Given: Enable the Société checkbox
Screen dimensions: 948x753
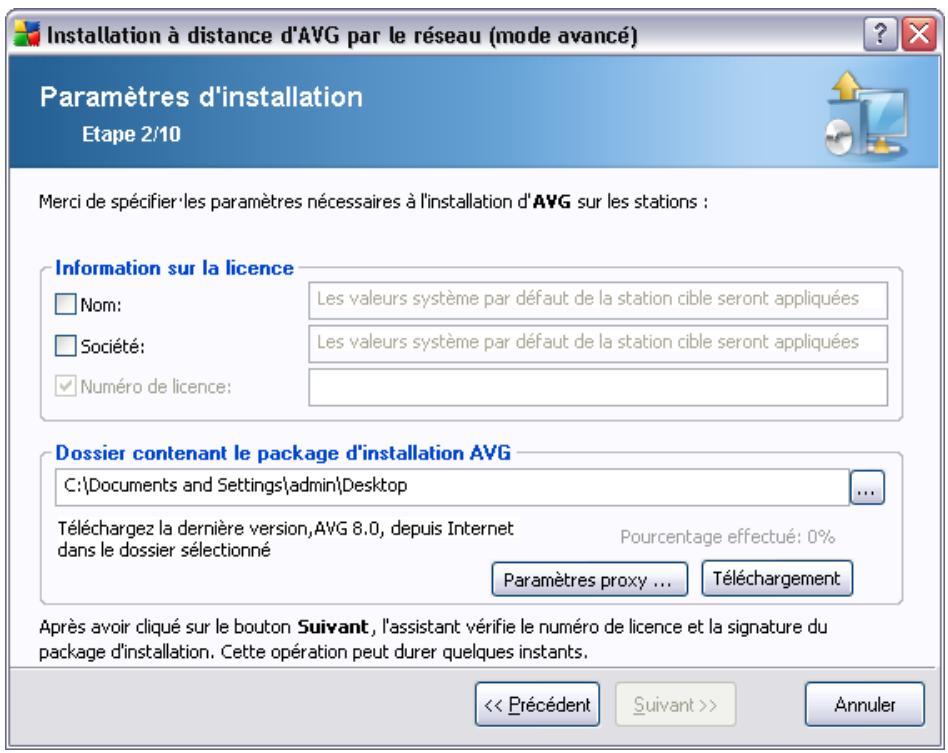Looking at the screenshot, I should (65, 346).
